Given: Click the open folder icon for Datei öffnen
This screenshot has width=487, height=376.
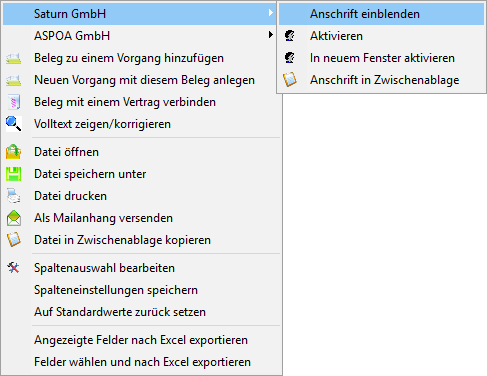Looking at the screenshot, I should tap(14, 152).
